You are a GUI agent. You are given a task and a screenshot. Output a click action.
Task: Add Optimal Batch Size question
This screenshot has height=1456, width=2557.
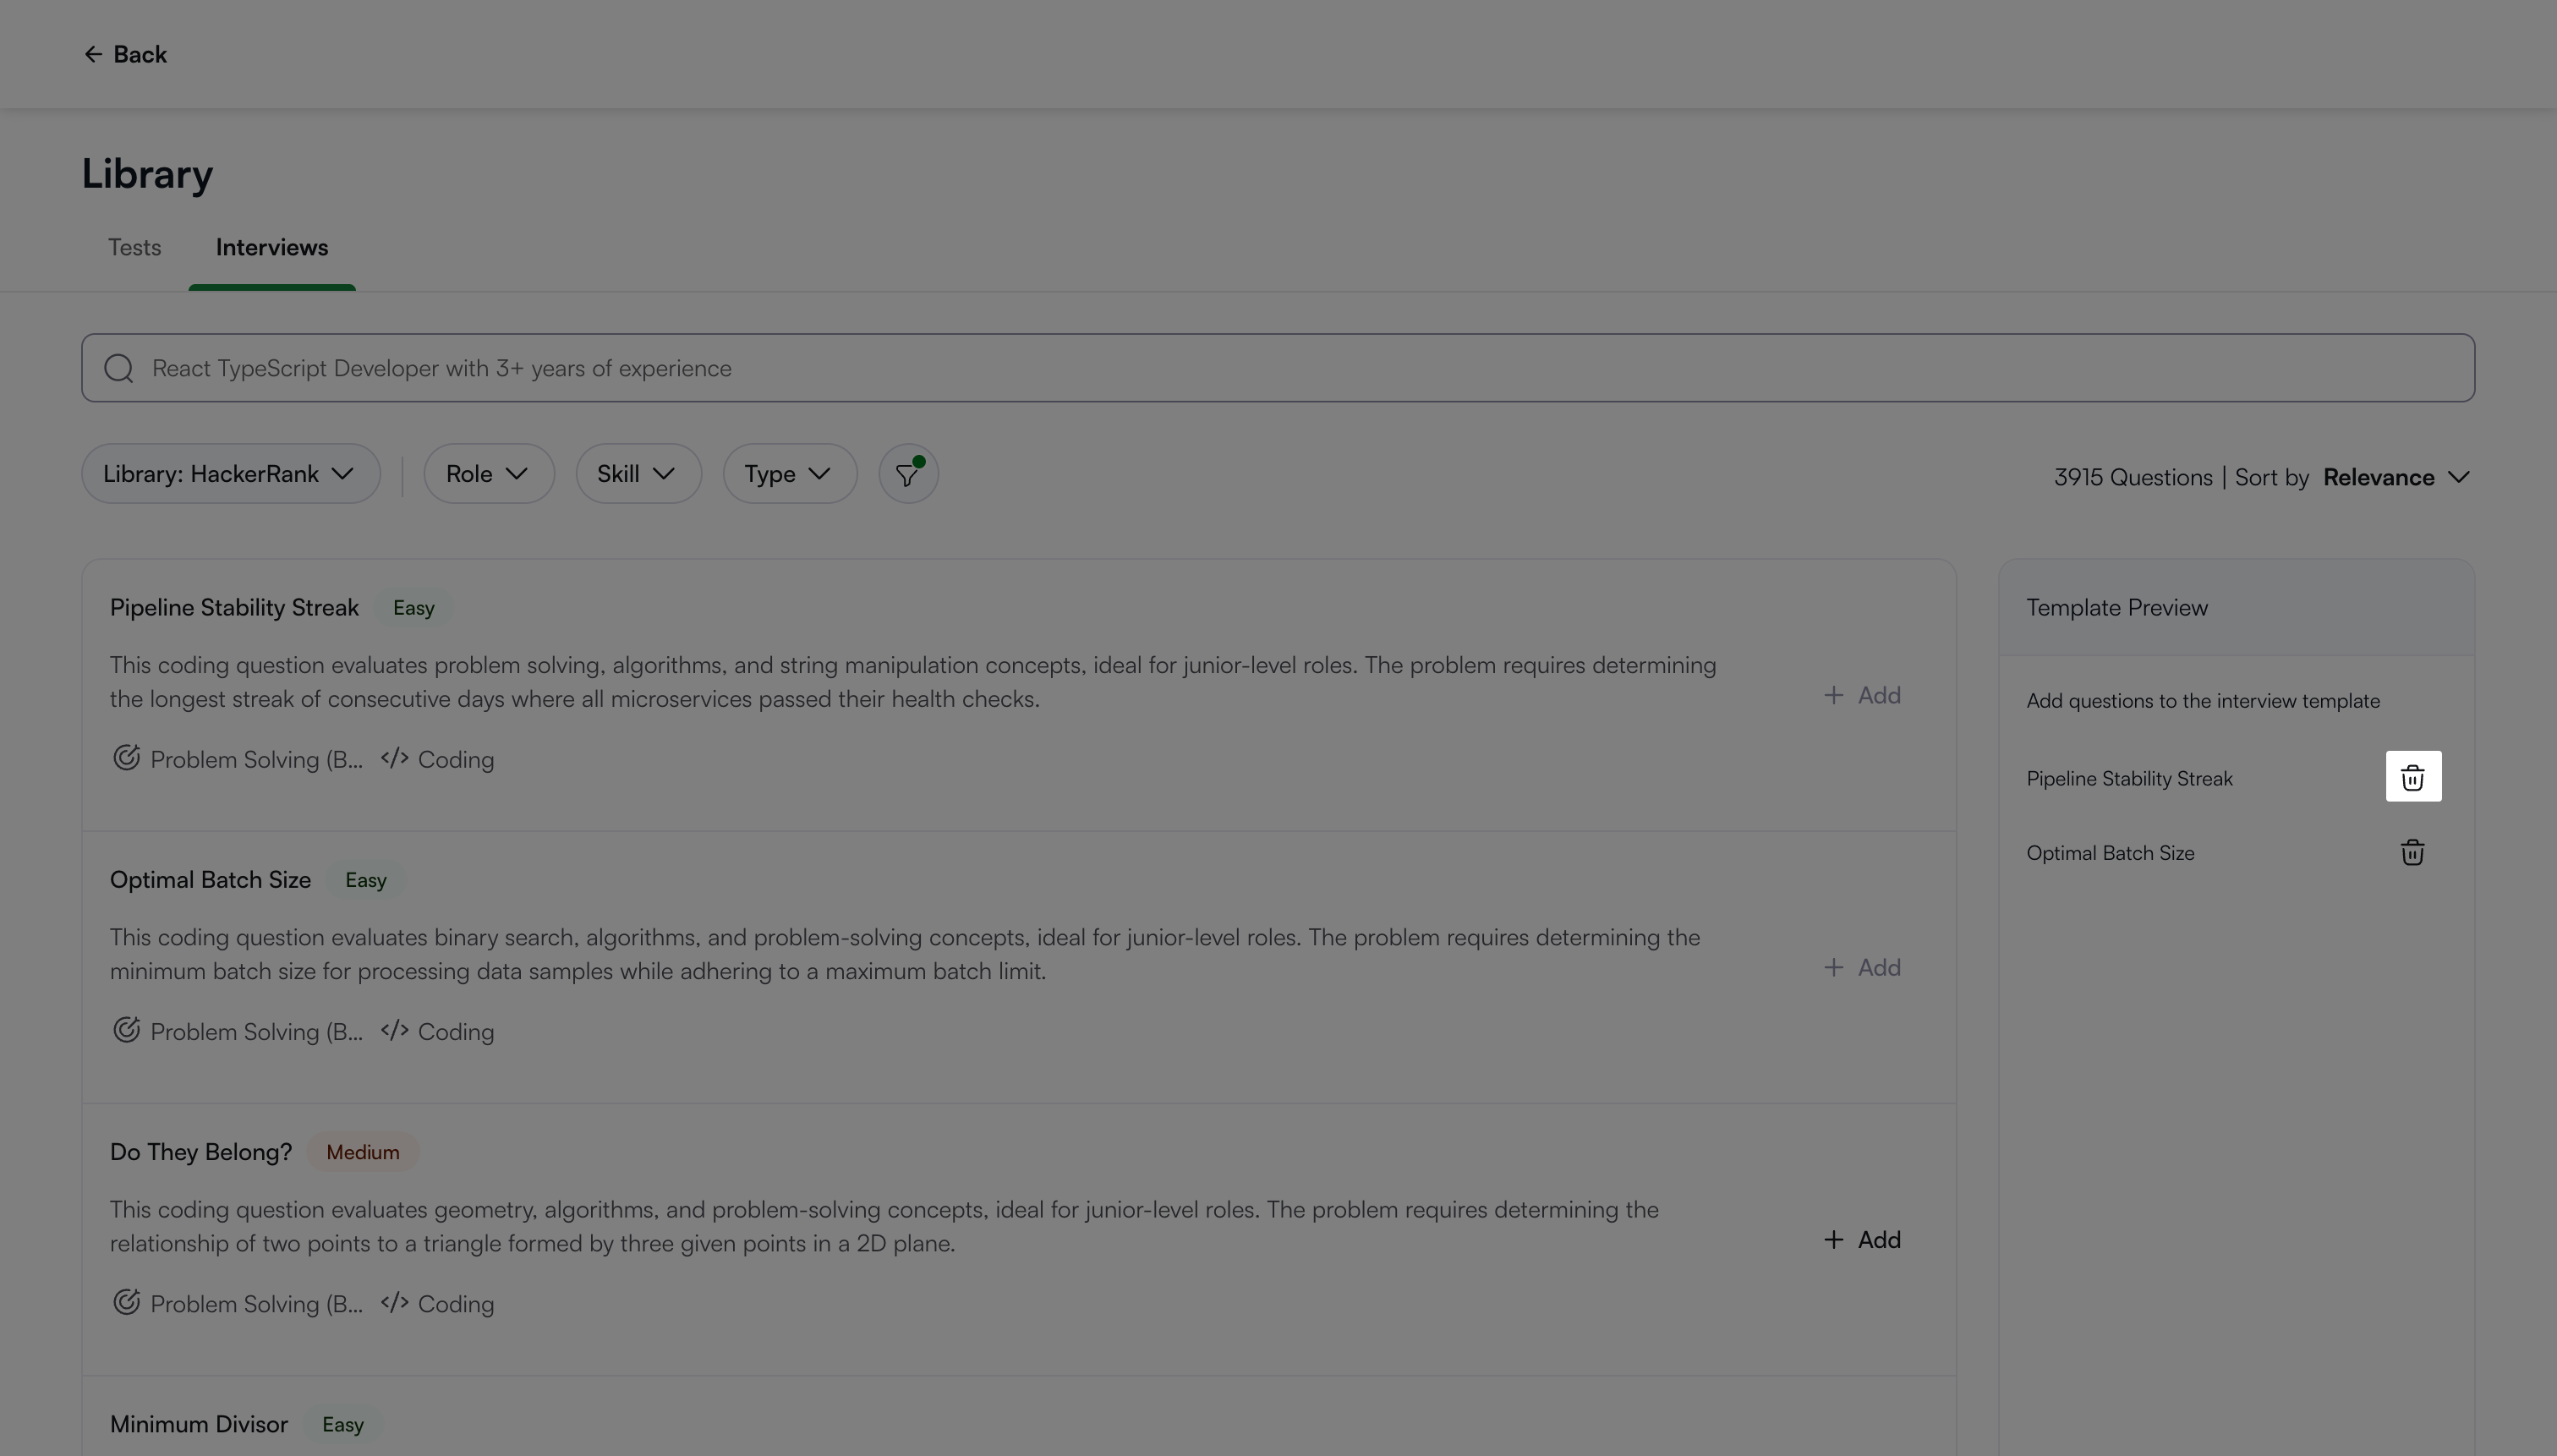click(1862, 967)
